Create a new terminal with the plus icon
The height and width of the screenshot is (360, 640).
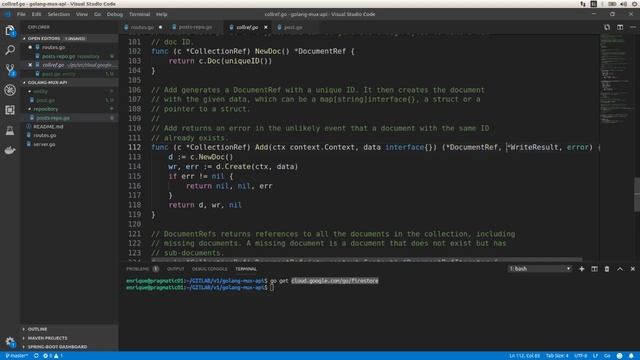(x=582, y=269)
